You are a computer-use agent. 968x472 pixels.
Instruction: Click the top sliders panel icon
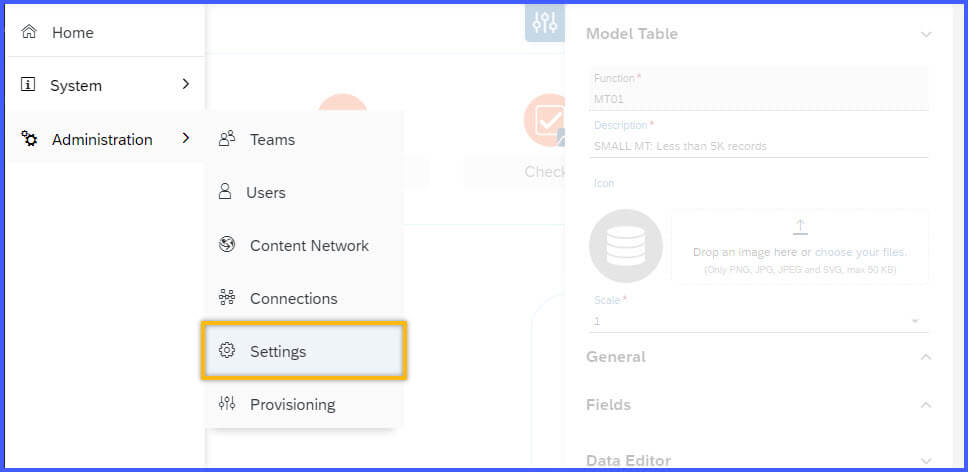545,23
